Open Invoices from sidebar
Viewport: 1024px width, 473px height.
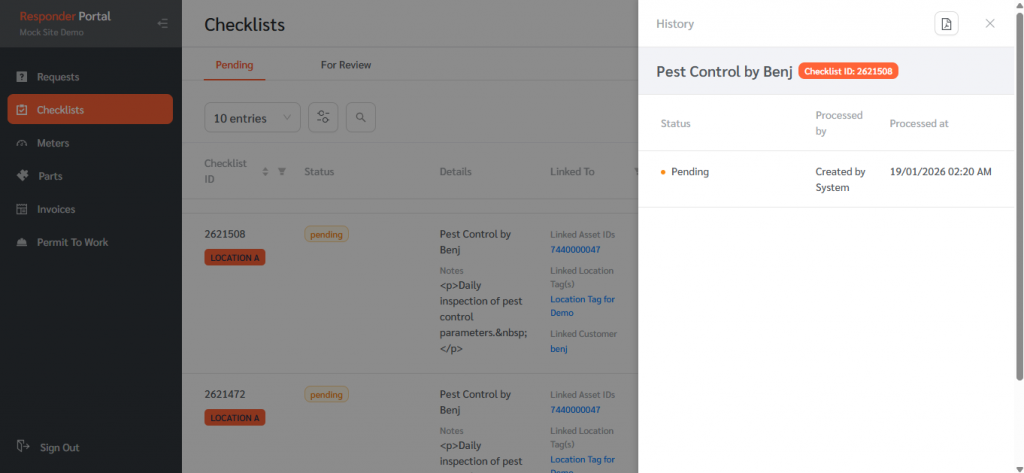(56, 209)
